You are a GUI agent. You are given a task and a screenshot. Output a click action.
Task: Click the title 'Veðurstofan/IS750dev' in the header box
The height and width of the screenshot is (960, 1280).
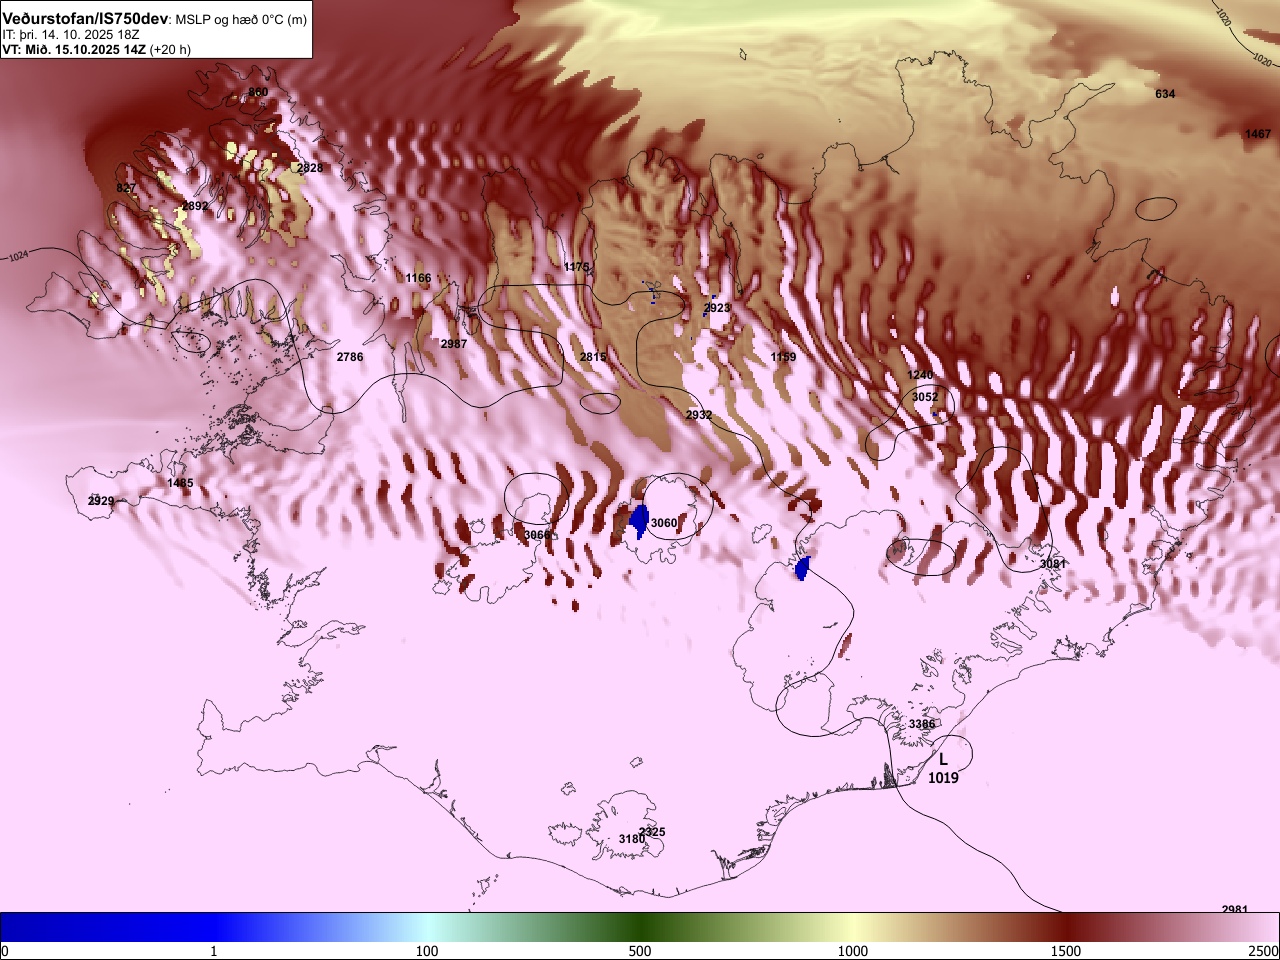(87, 19)
